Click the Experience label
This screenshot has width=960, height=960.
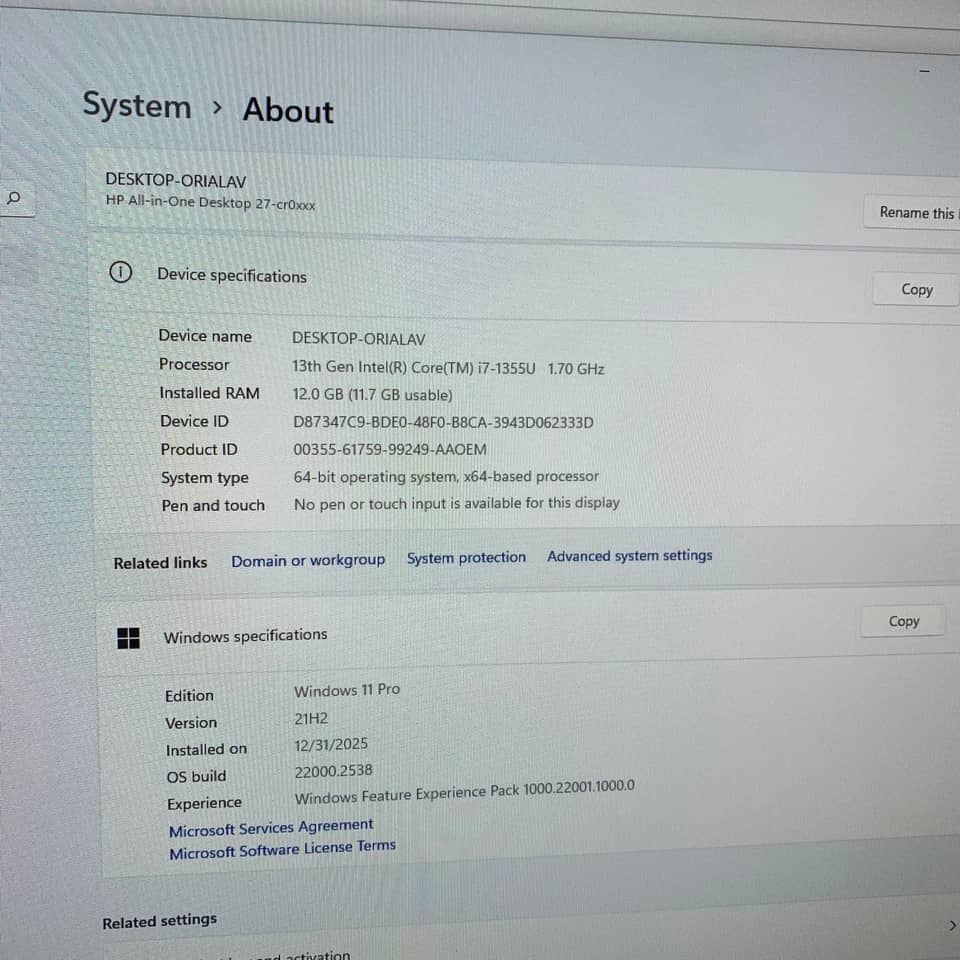point(204,803)
